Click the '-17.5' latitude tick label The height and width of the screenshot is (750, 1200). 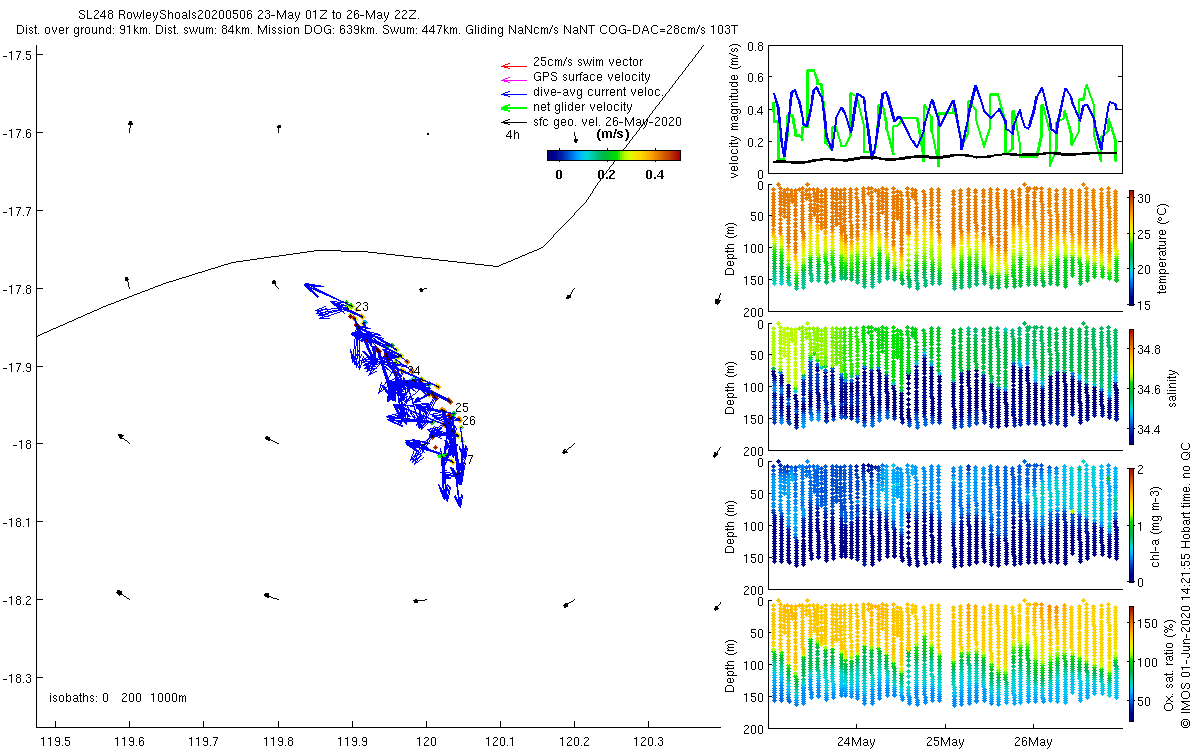pyautogui.click(x=16, y=55)
